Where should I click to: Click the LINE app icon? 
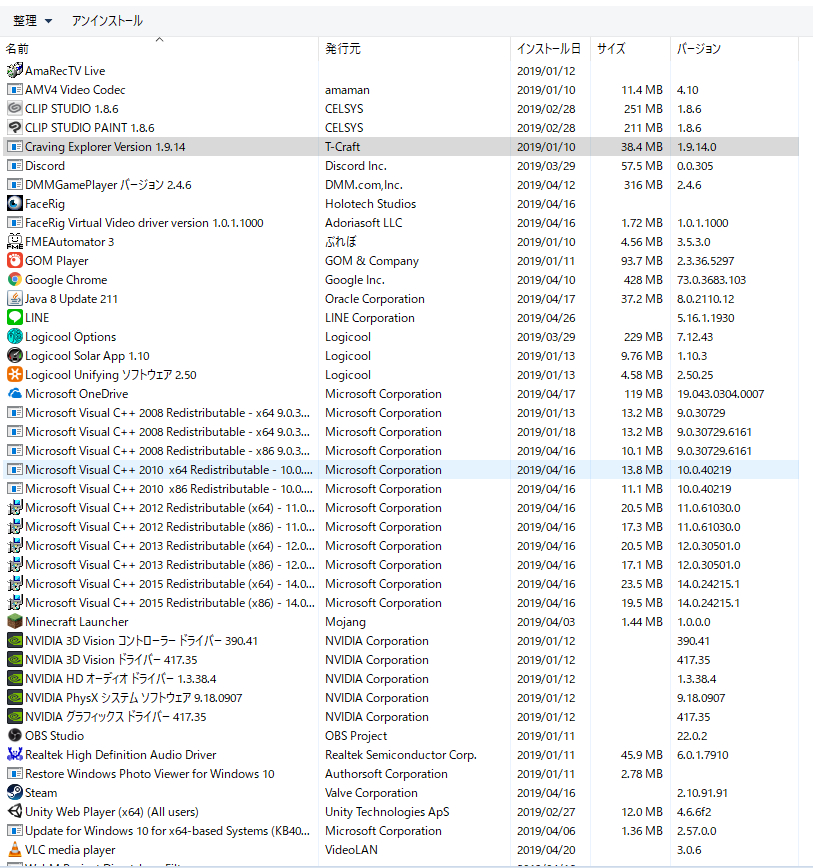pyautogui.click(x=14, y=317)
